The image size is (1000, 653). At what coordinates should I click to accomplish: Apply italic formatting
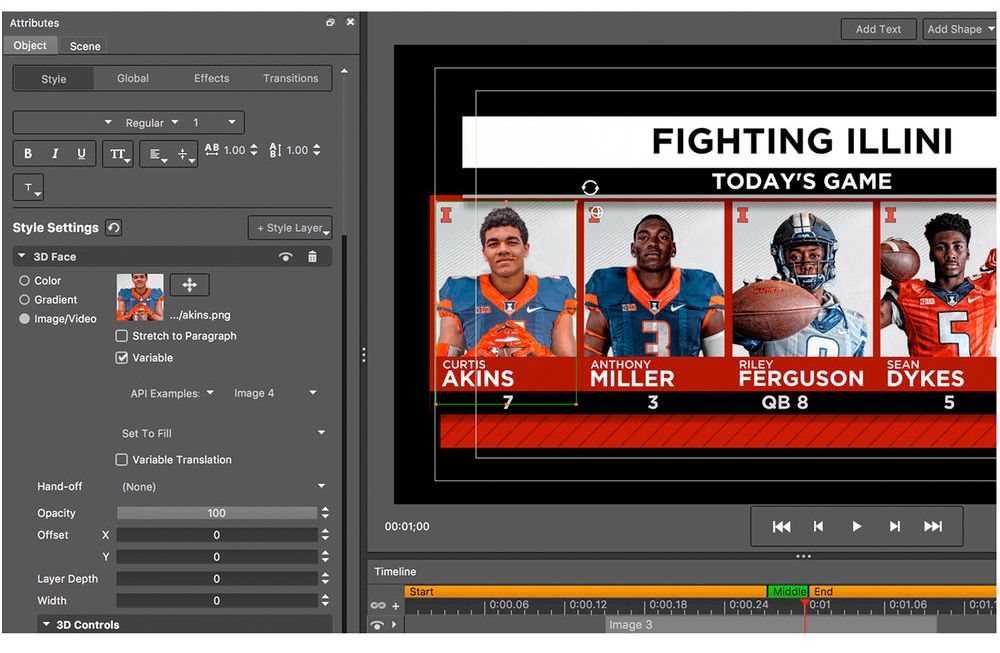[54, 153]
